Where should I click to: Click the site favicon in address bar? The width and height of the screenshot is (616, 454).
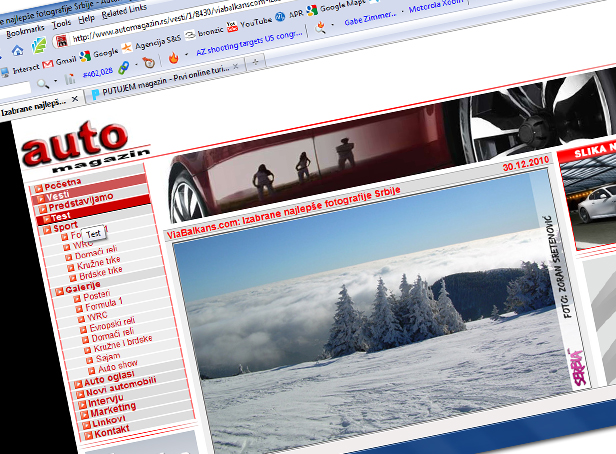(x=61, y=41)
